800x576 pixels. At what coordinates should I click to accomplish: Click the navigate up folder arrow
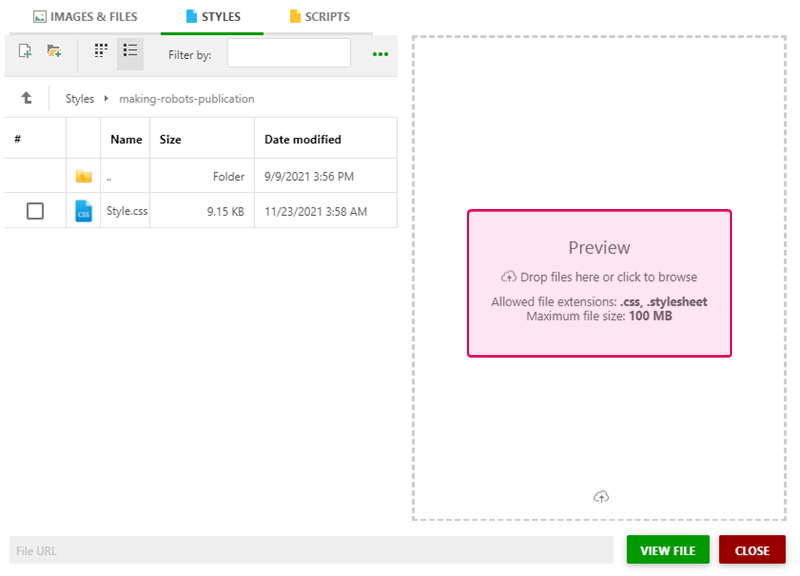point(25,97)
